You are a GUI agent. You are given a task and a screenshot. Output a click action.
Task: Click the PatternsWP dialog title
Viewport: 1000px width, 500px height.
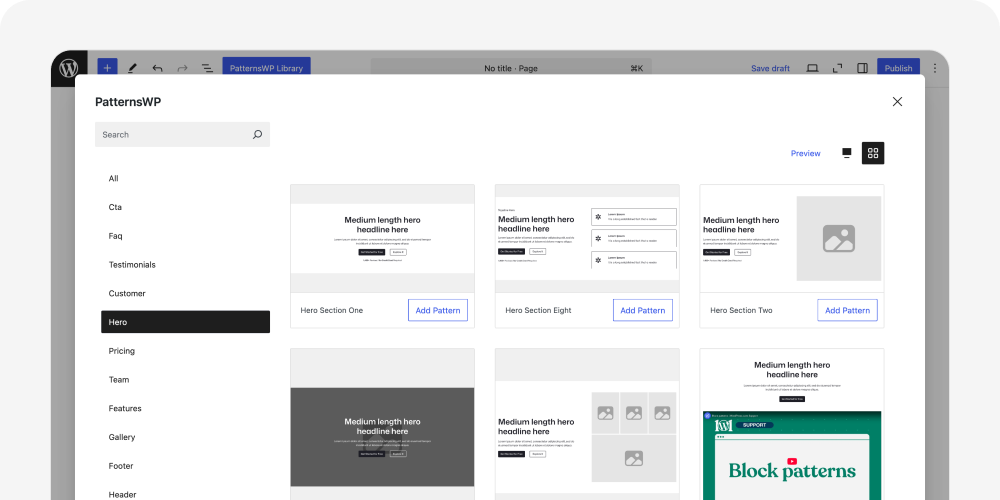[x=128, y=101]
